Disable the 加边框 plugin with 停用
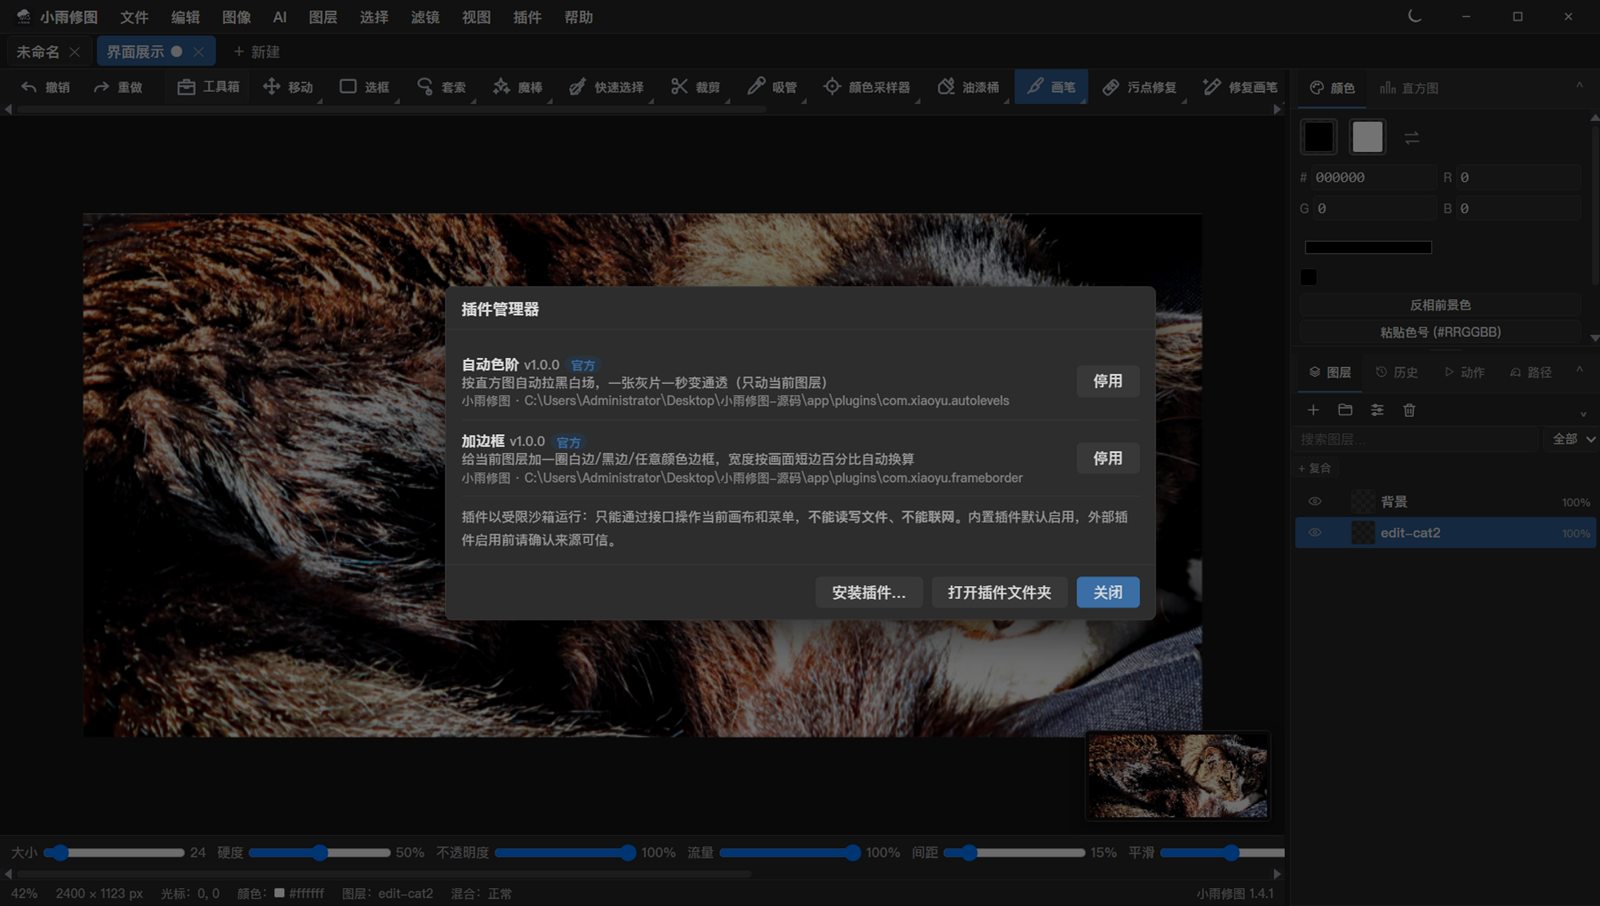Image resolution: width=1600 pixels, height=906 pixels. (x=1107, y=458)
